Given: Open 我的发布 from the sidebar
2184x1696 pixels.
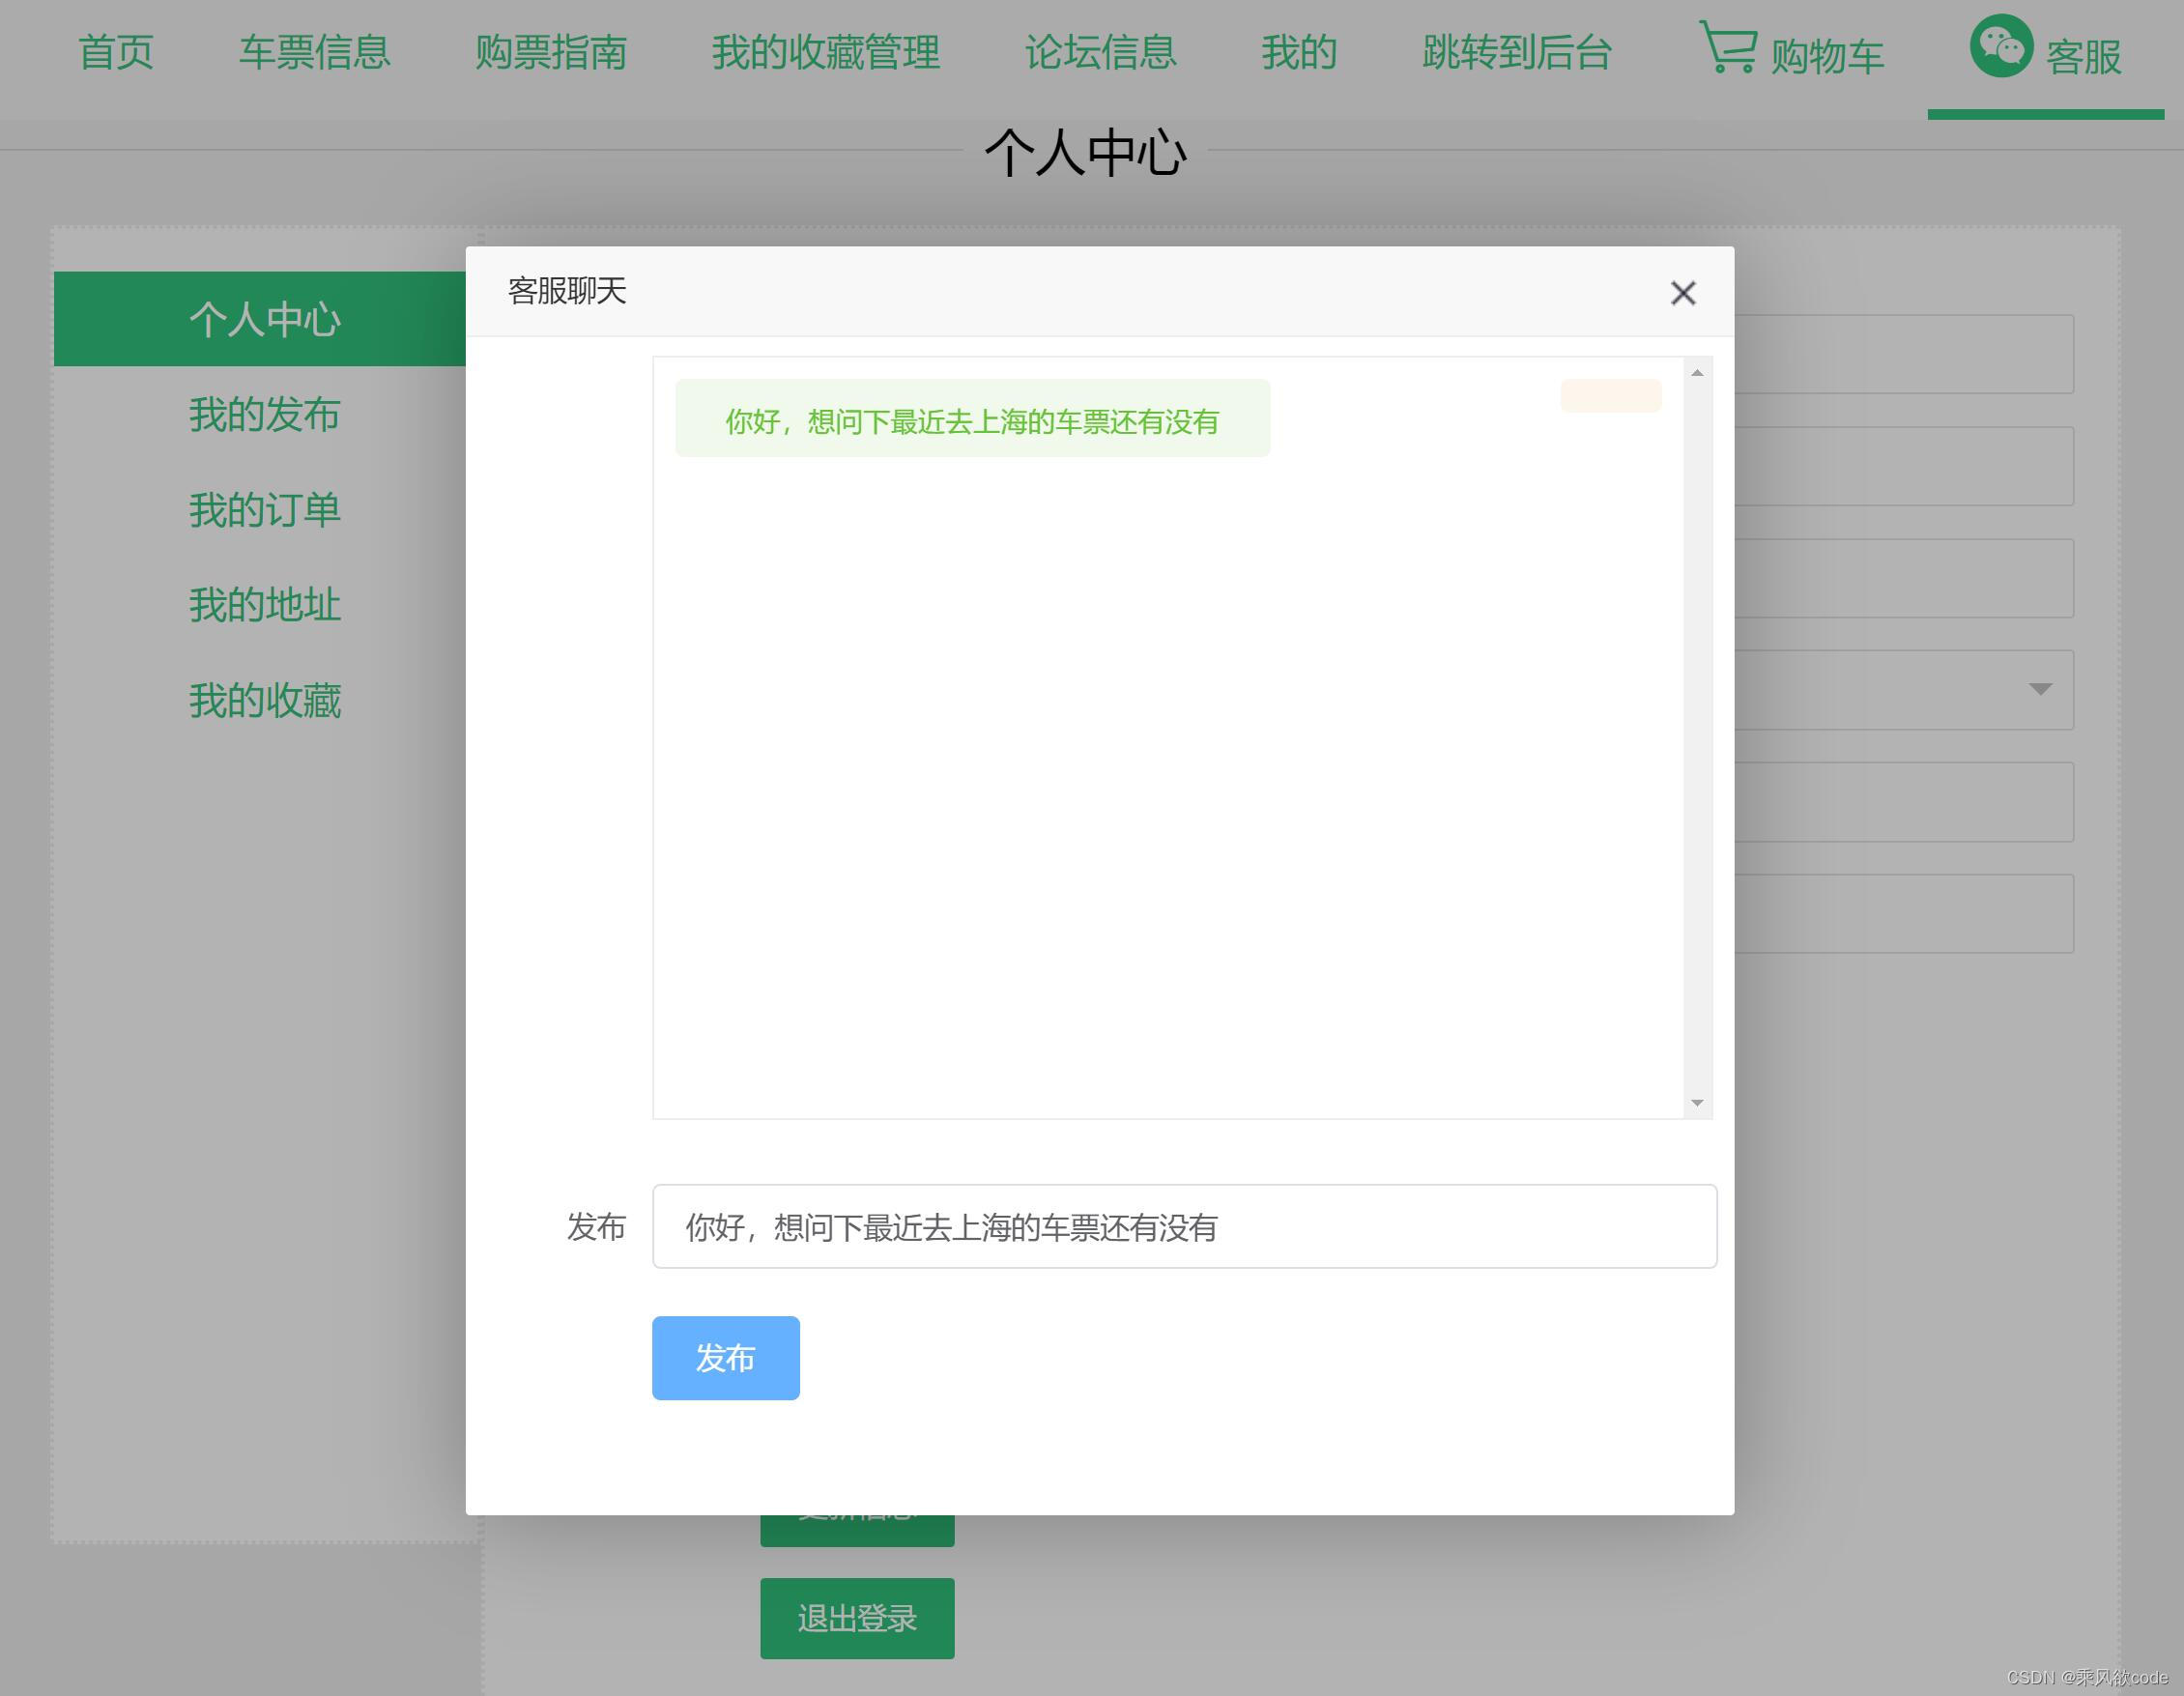Looking at the screenshot, I should (x=265, y=415).
